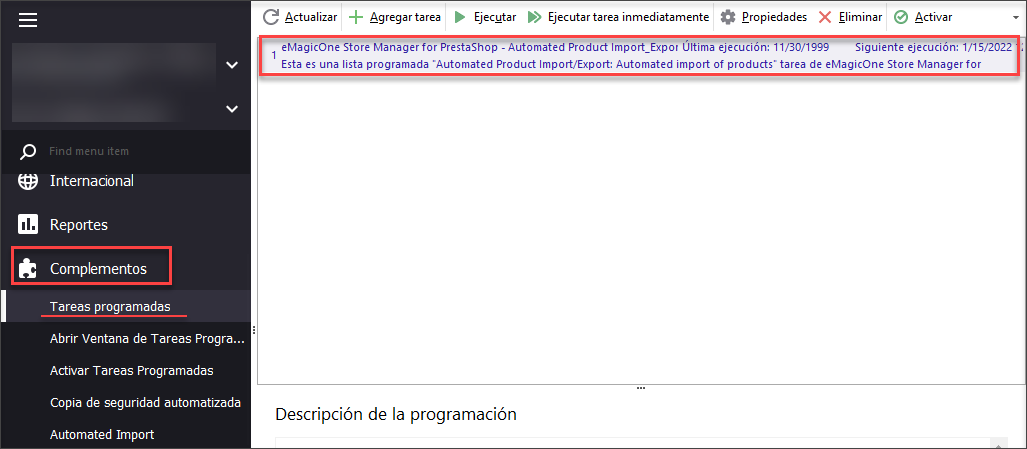Click Ejecutar tarea inmediatamente label
1027x449 pixels.
point(628,17)
